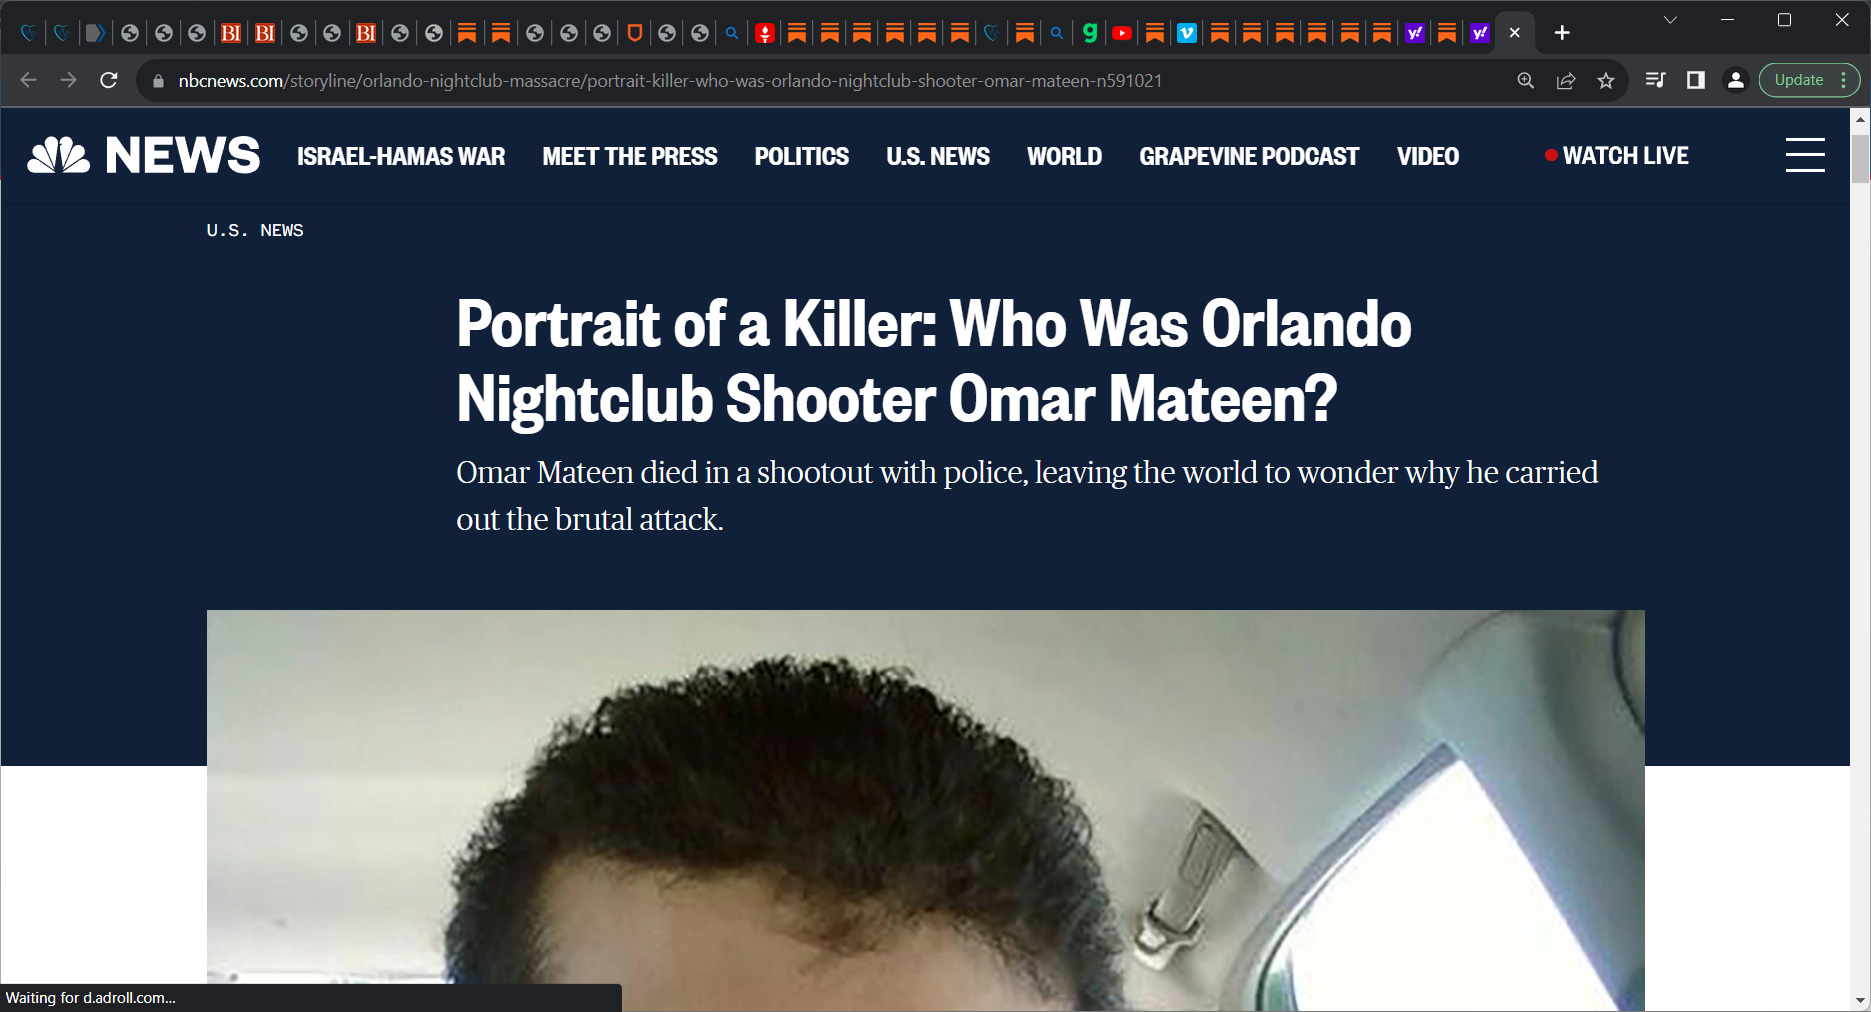
Task: Click the subtitle text 'Omar Mateen died in a shootout'
Action: click(x=1027, y=496)
